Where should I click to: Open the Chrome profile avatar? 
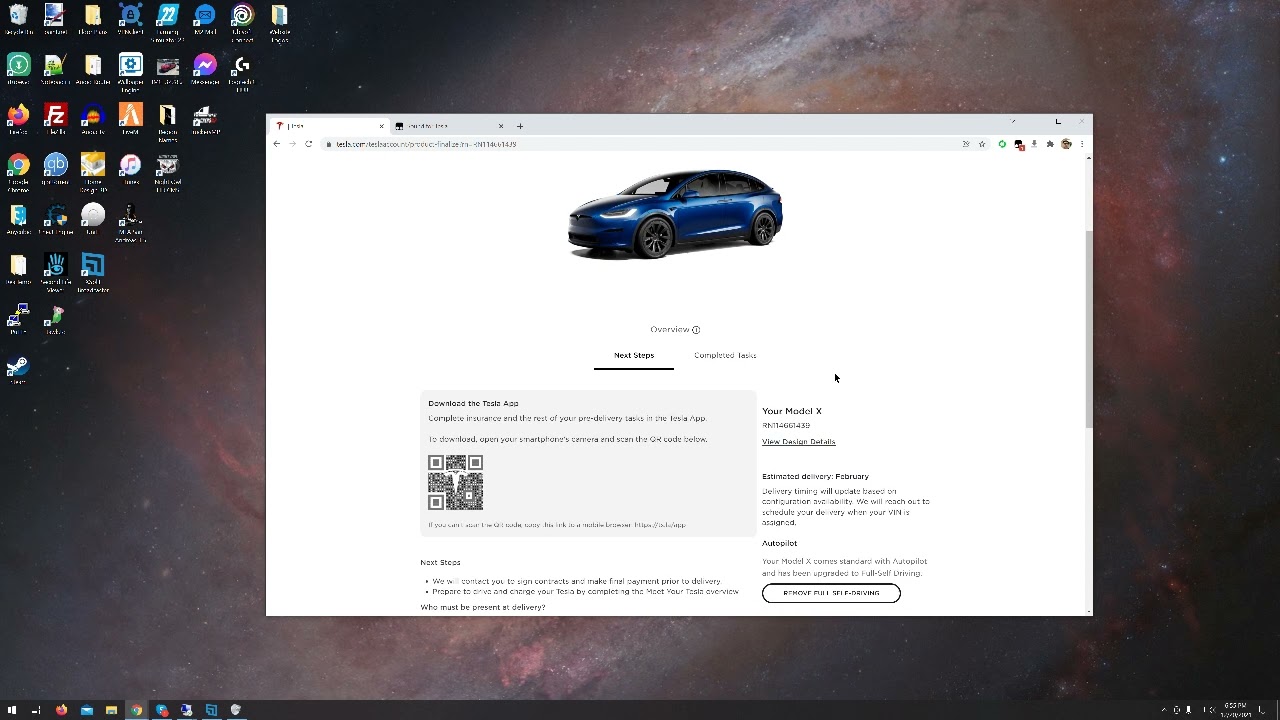[1066, 144]
